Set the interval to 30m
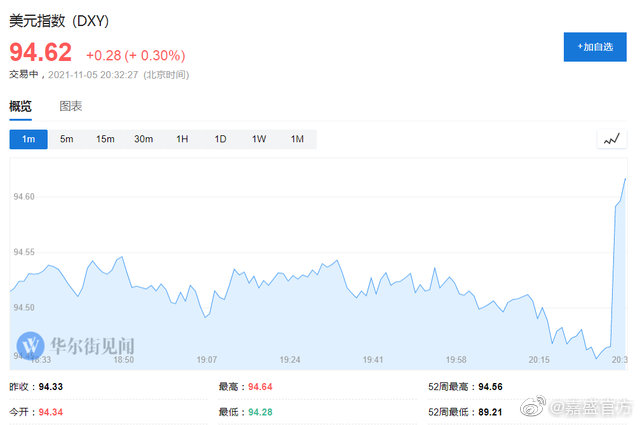 (x=143, y=139)
